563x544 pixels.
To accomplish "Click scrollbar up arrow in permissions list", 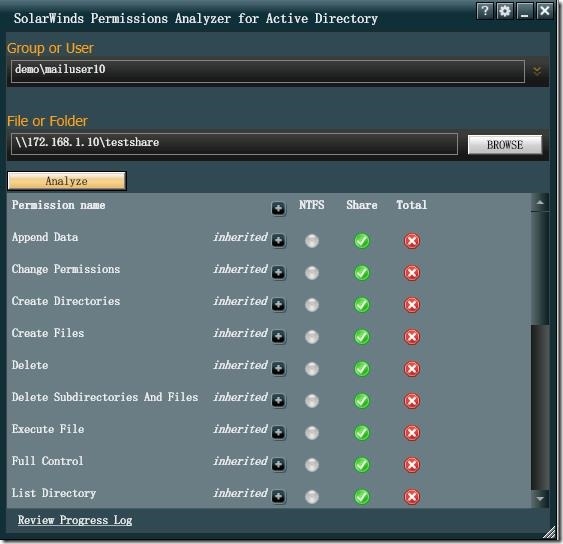I will click(540, 203).
